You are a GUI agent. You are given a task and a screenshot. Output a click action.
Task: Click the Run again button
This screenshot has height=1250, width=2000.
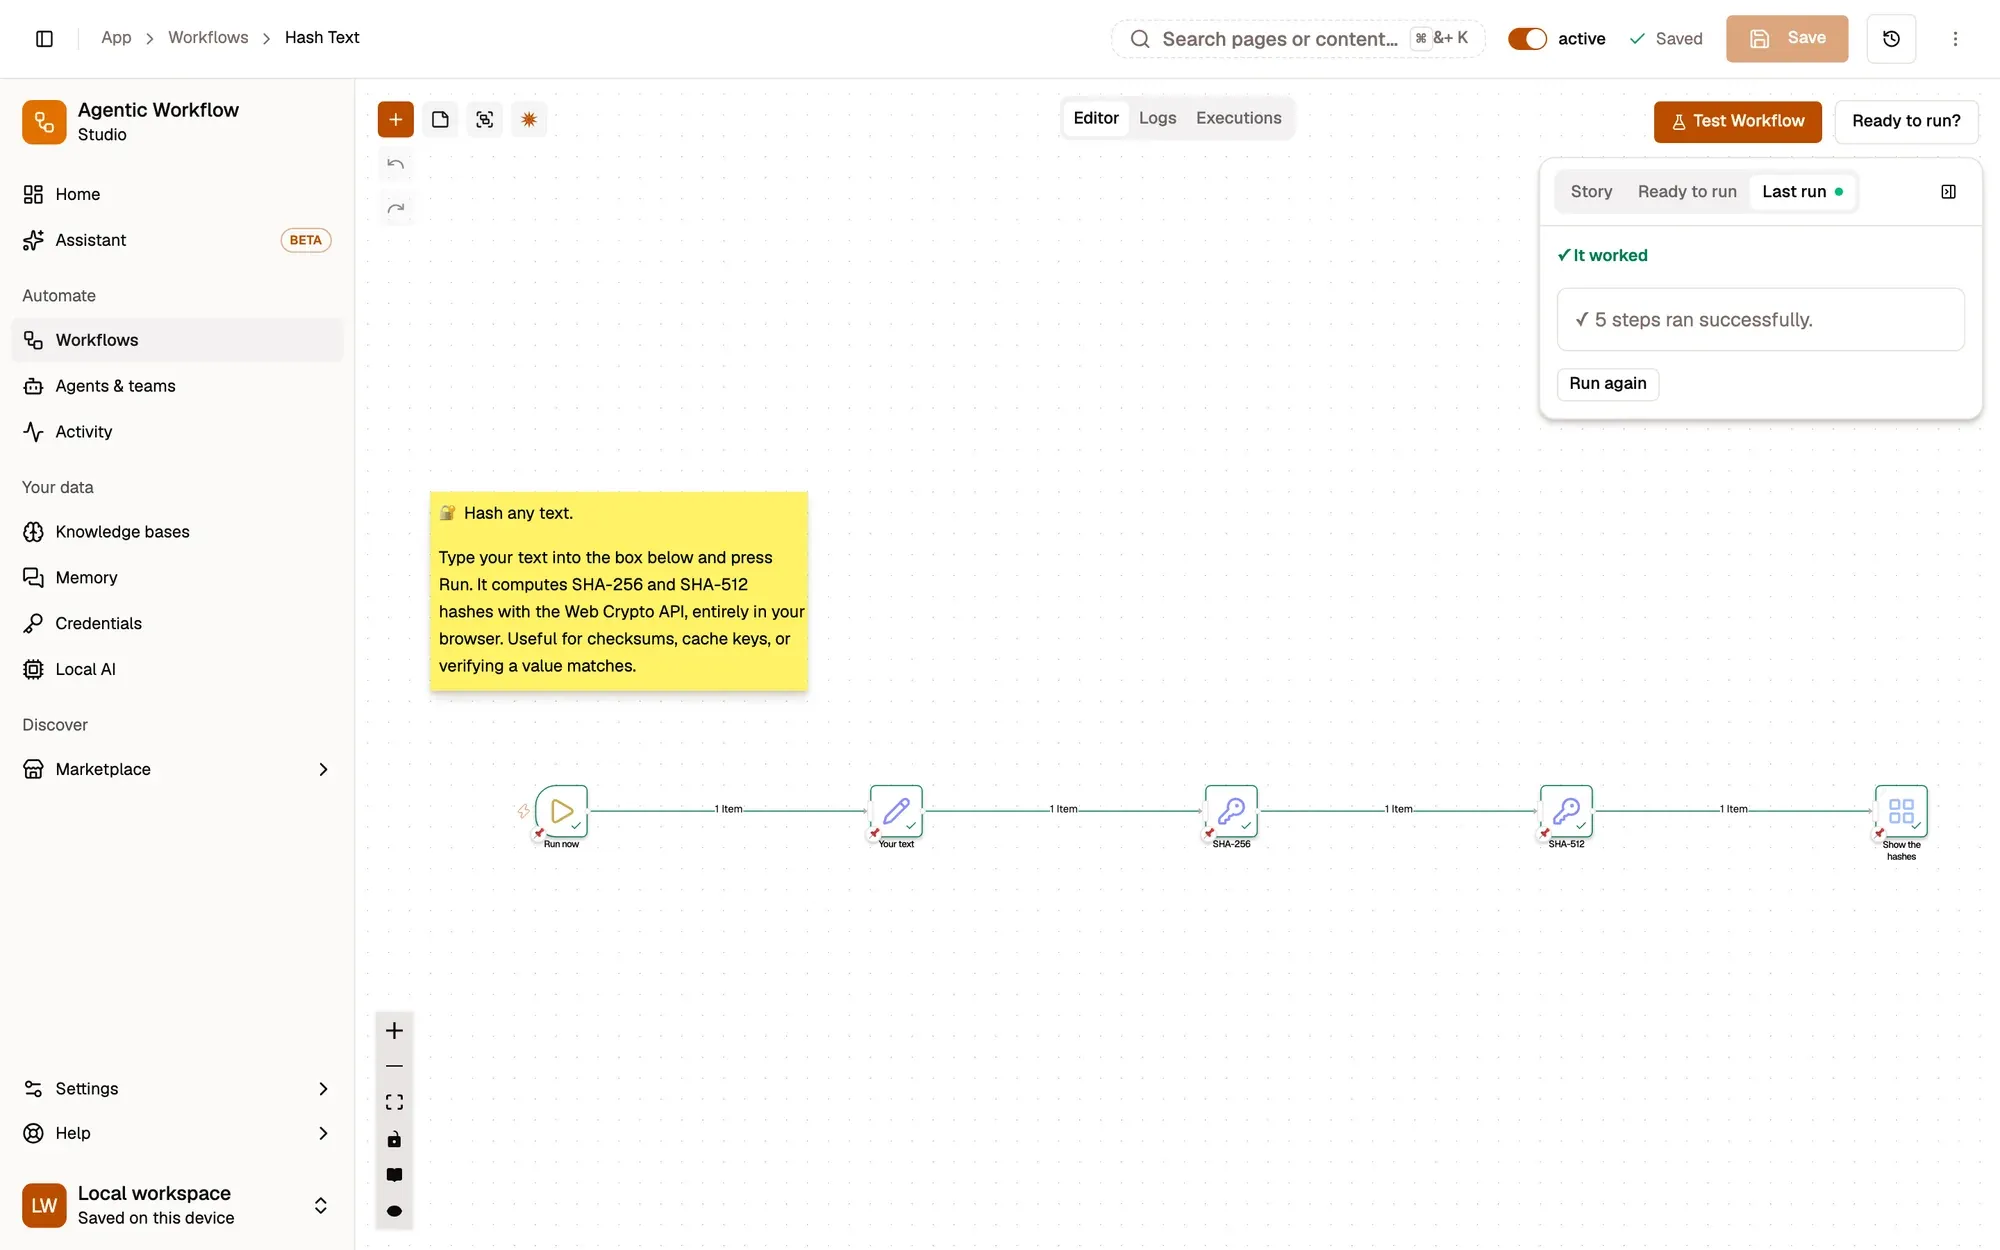1607,384
